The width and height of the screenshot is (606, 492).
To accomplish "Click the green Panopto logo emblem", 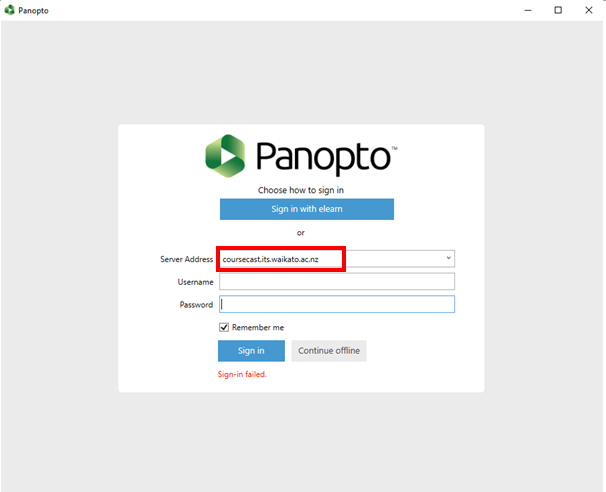I will click(225, 156).
